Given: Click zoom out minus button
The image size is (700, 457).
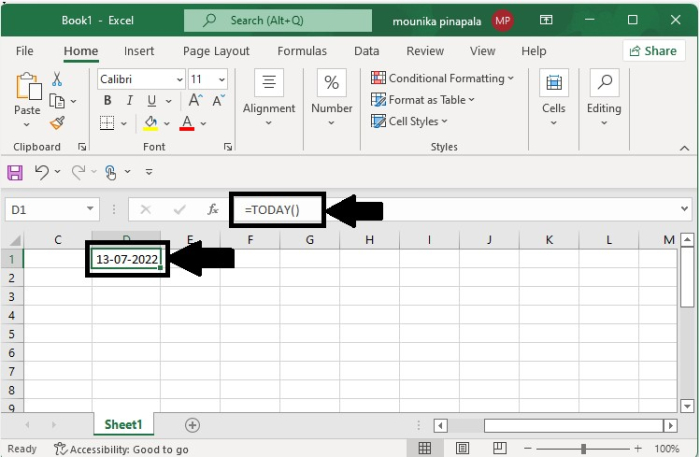Looking at the screenshot, I should point(528,449).
